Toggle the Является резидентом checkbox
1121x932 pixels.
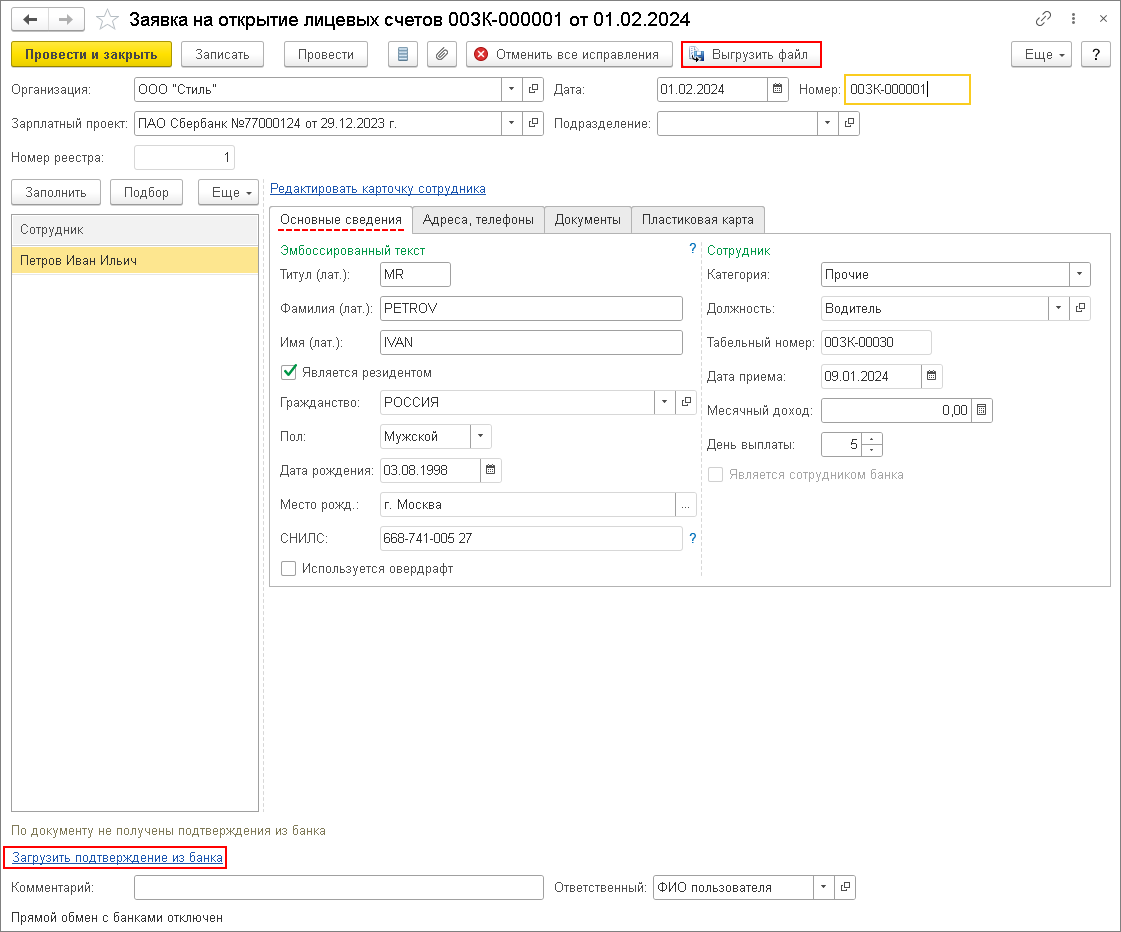point(290,372)
